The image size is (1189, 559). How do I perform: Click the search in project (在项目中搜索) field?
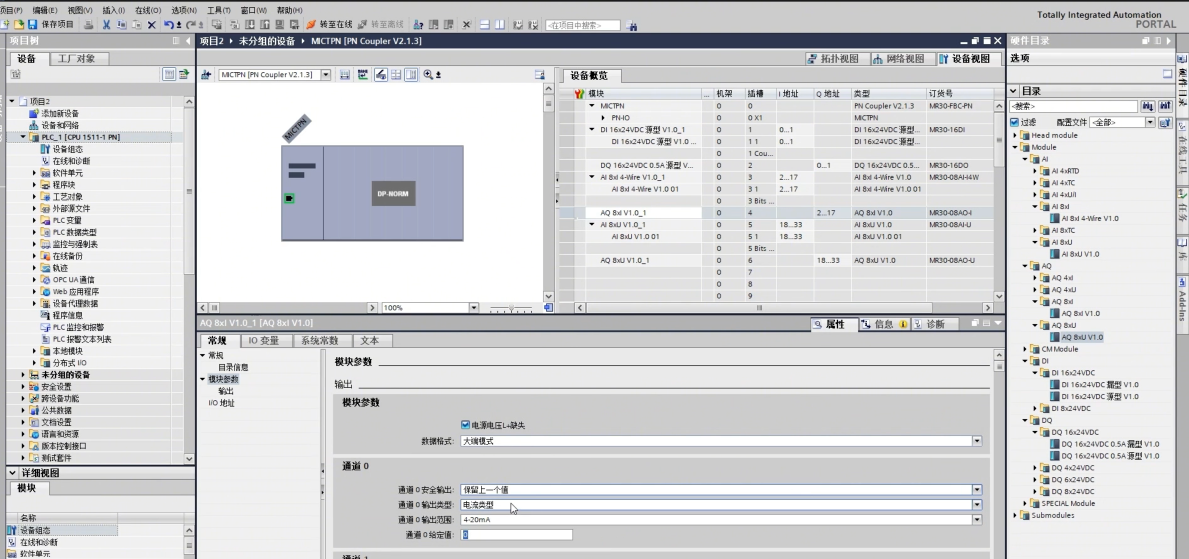pos(582,26)
